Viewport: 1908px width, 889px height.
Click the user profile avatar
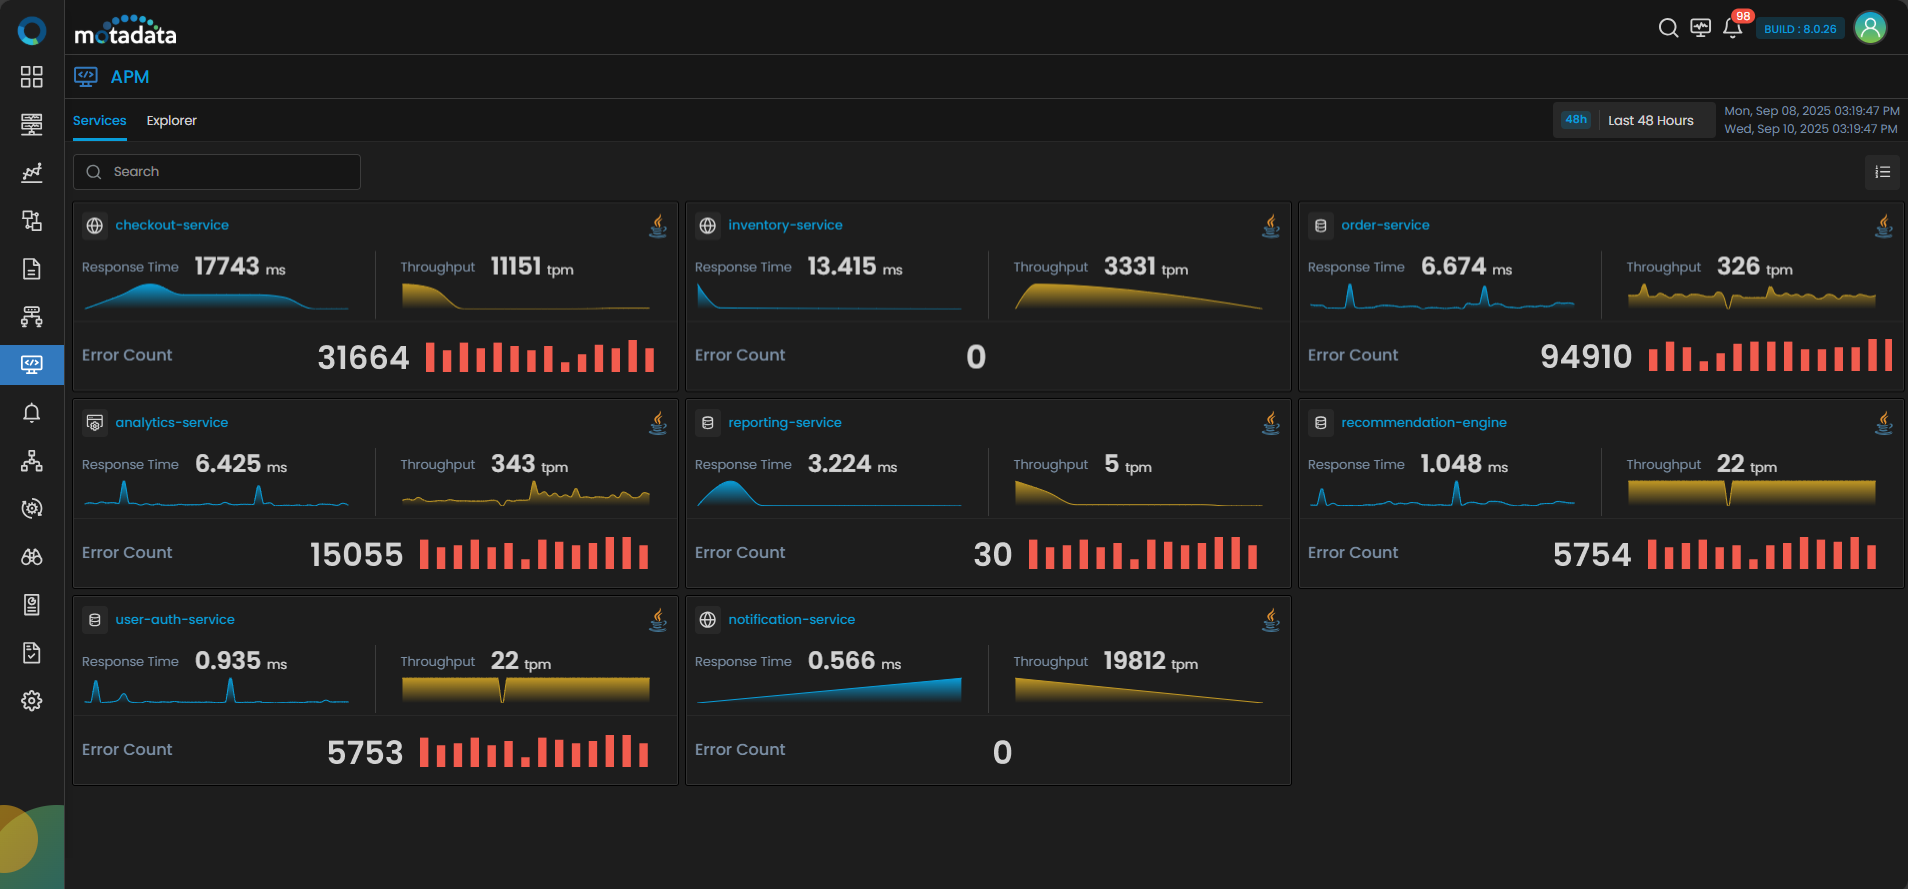pyautogui.click(x=1870, y=28)
